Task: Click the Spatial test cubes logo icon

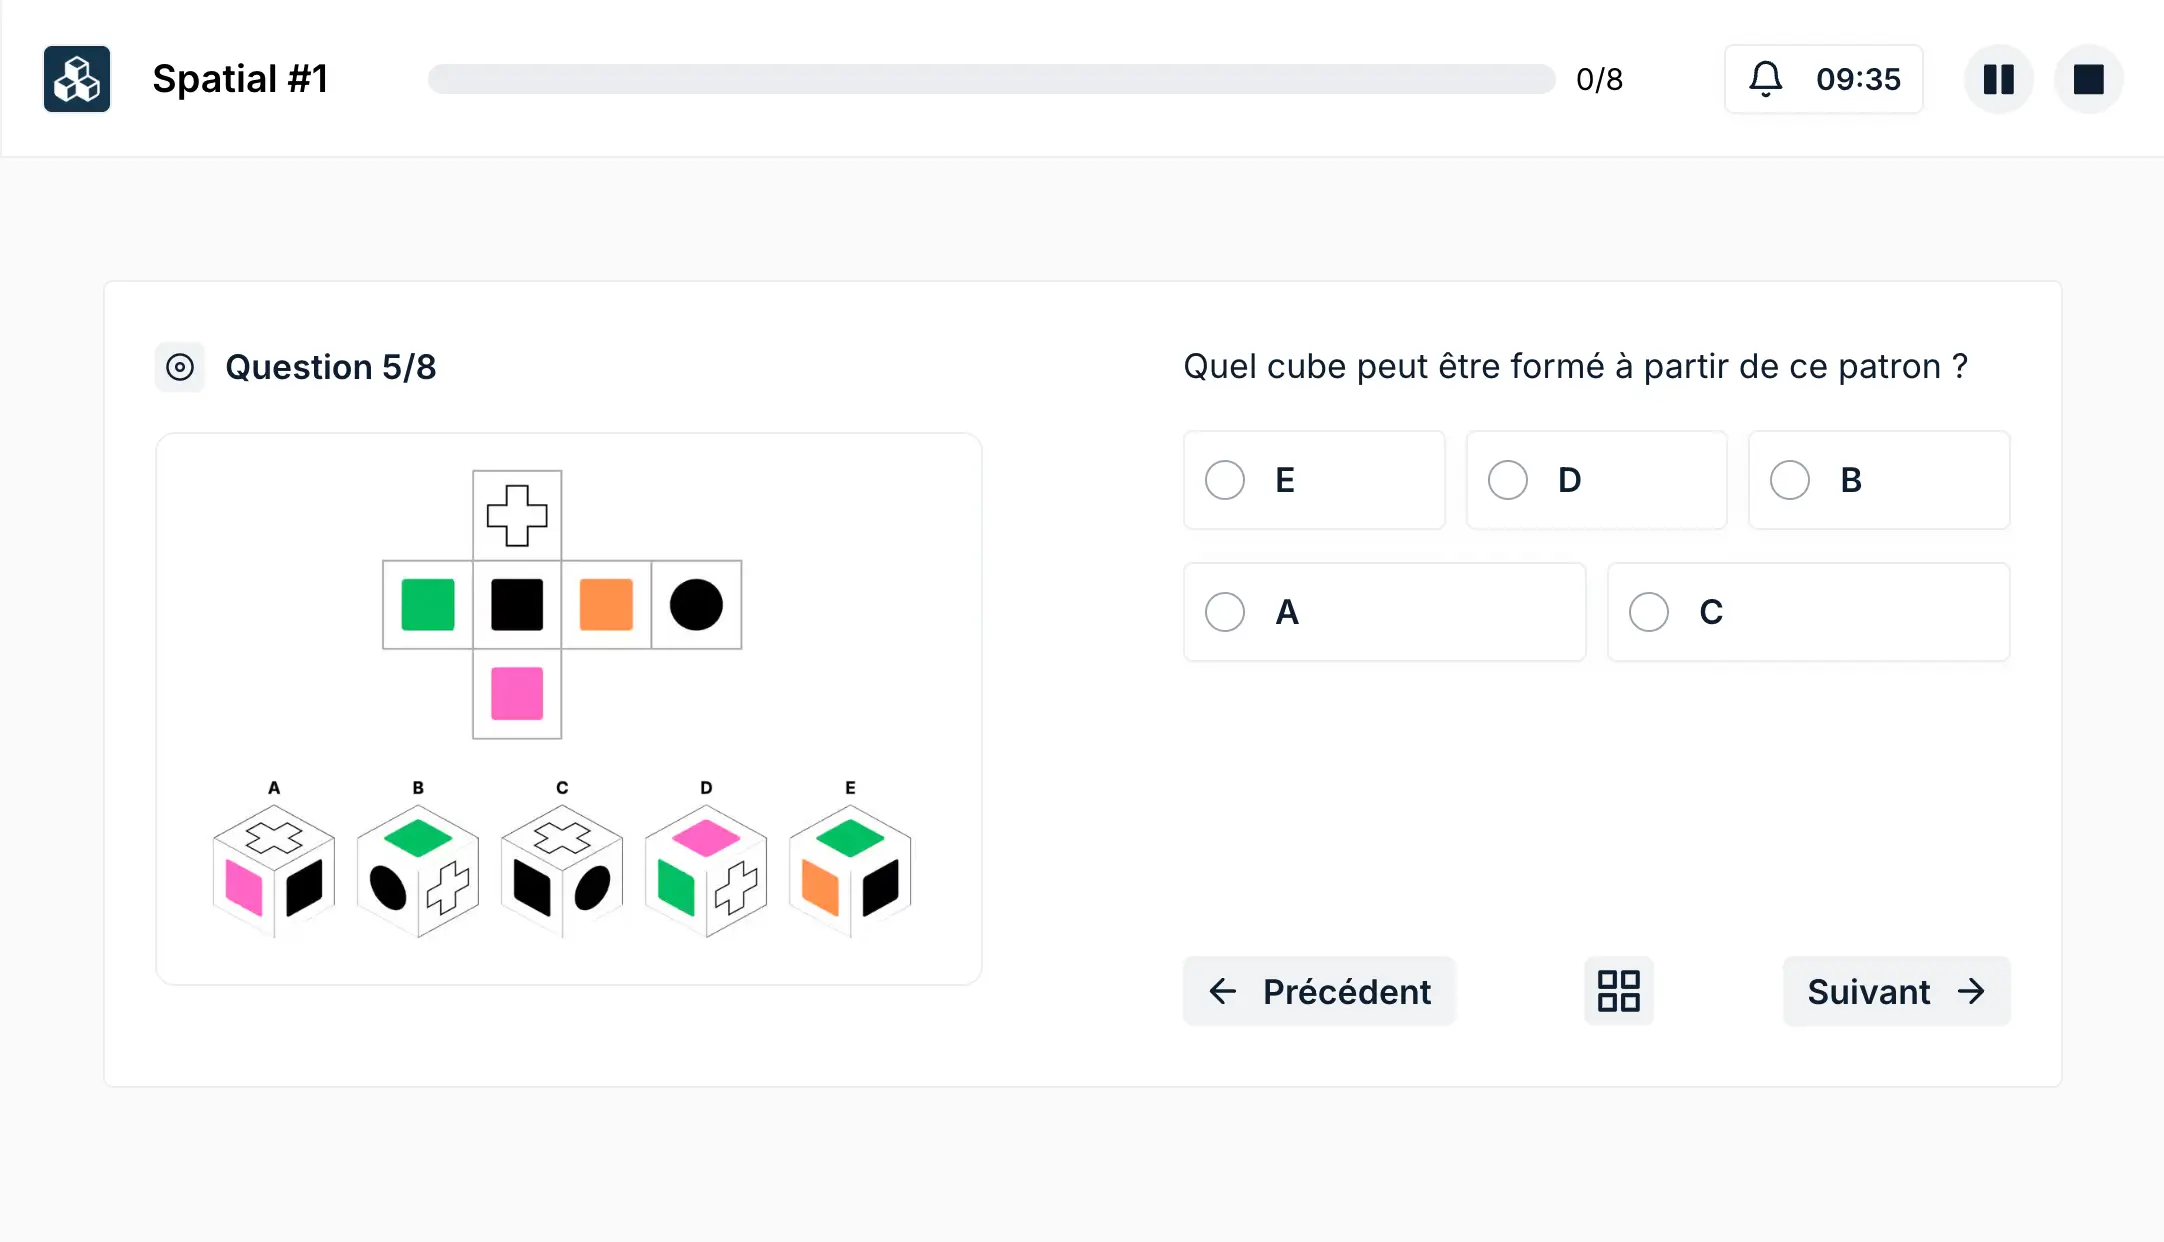Action: pos(77,79)
